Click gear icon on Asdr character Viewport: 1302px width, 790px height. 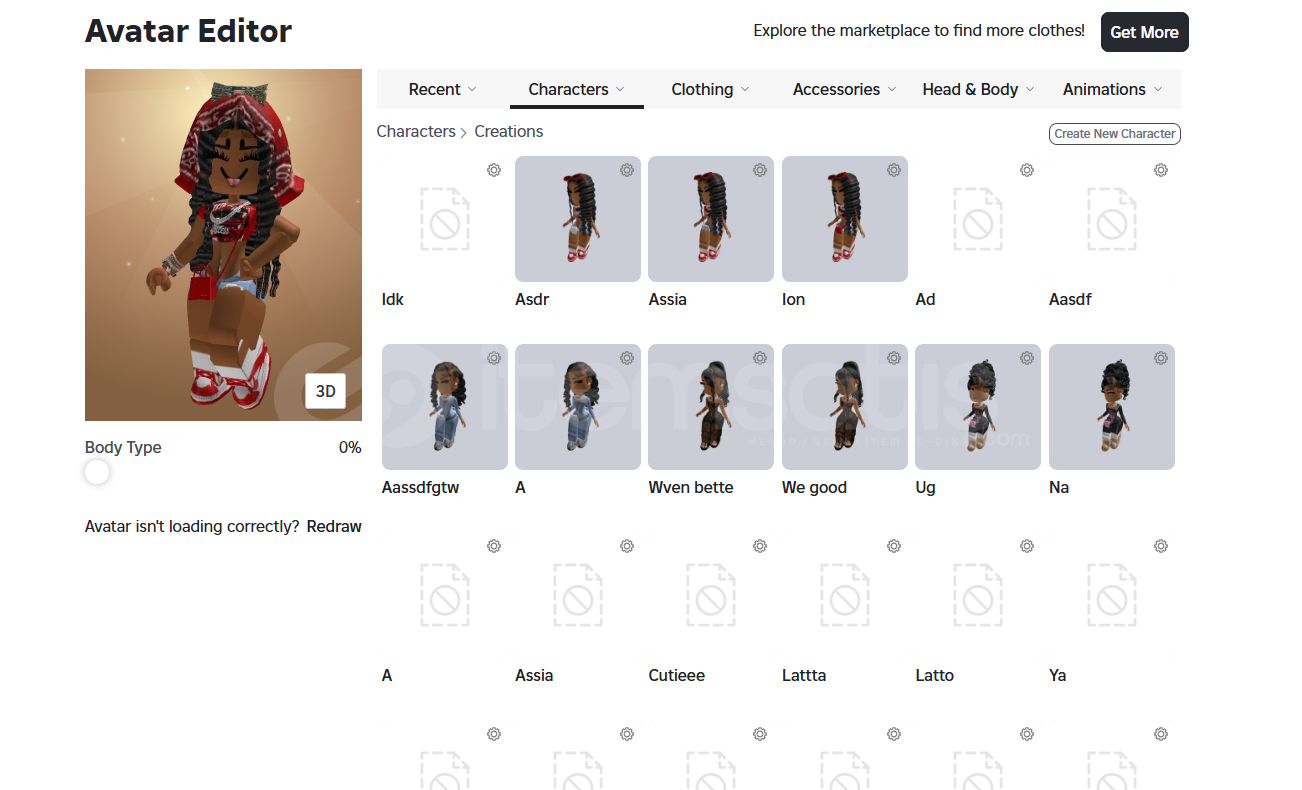(627, 170)
